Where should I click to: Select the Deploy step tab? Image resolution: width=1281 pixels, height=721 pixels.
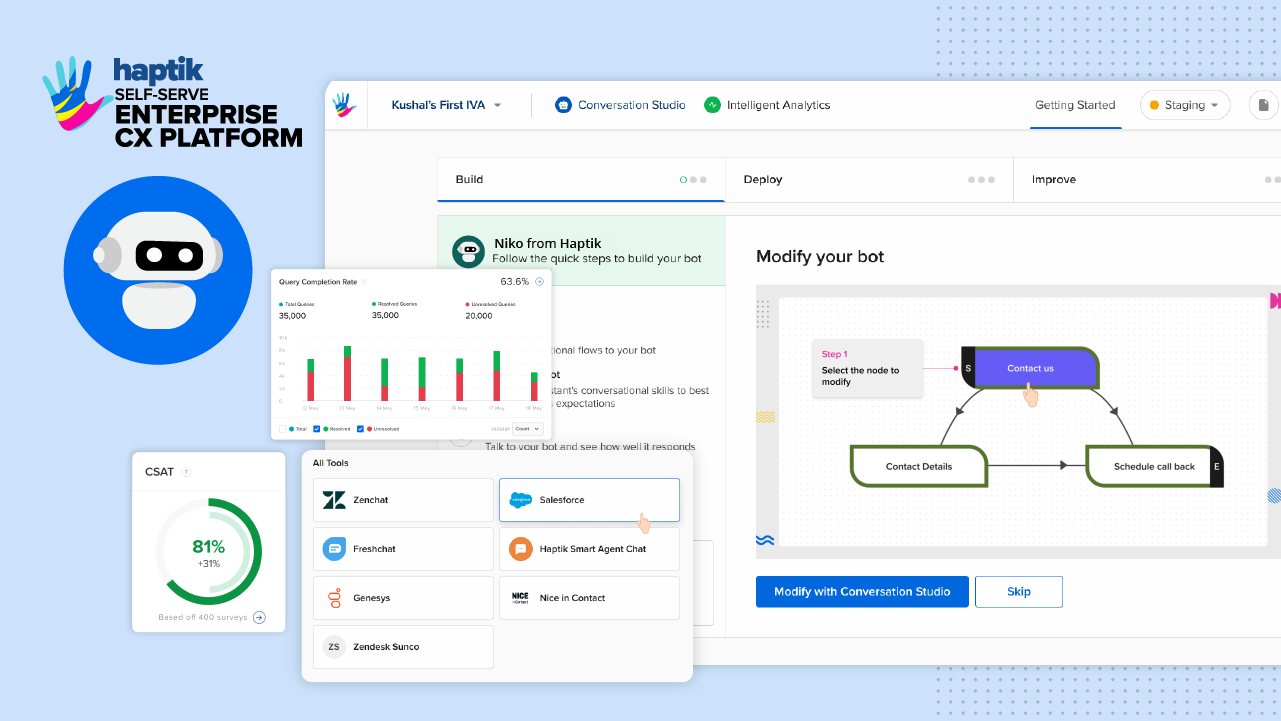(x=869, y=180)
